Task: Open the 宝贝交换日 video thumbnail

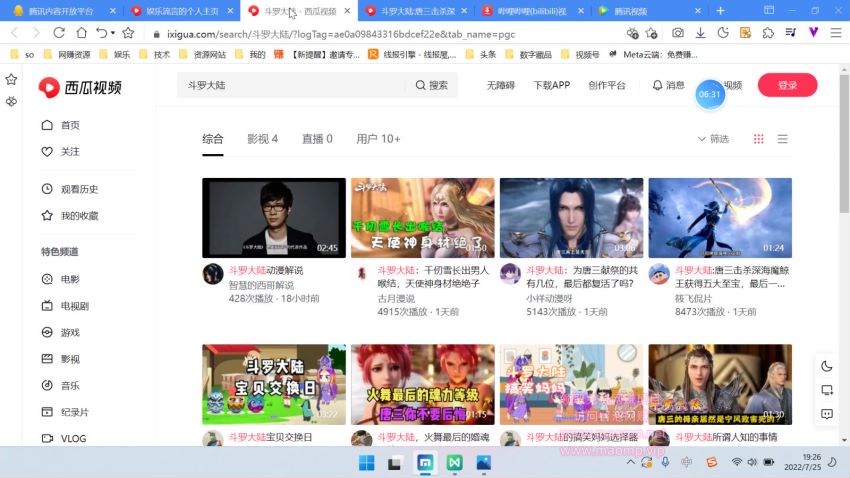Action: pyautogui.click(x=274, y=384)
